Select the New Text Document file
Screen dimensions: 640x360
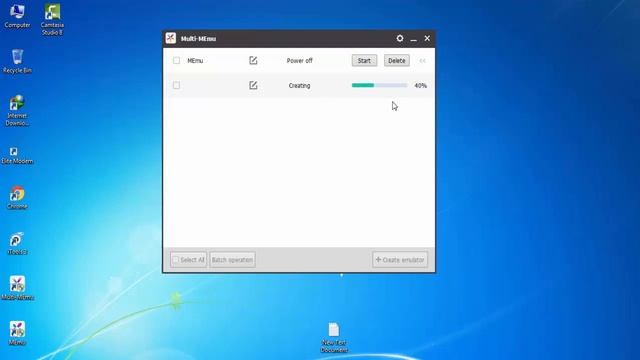pyautogui.click(x=334, y=338)
